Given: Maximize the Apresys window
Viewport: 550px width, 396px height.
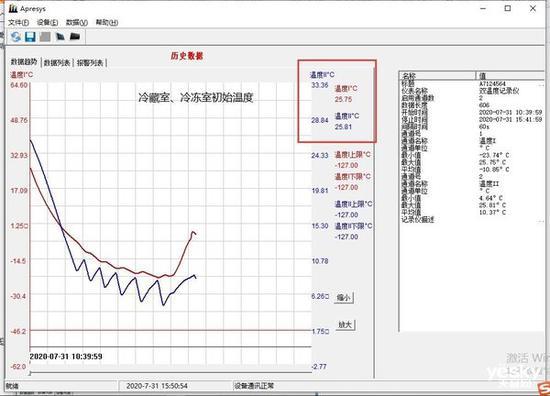Looking at the screenshot, I should pyautogui.click(x=508, y=8).
